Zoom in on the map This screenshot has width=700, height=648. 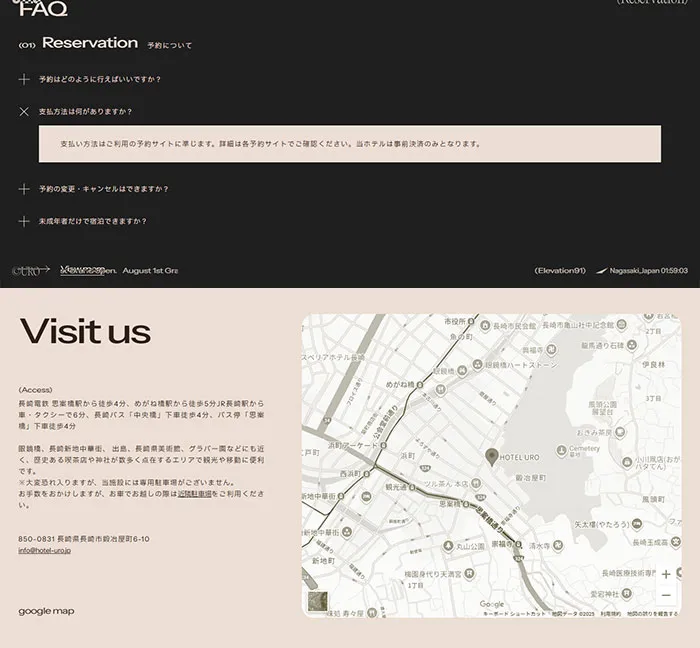pos(666,574)
